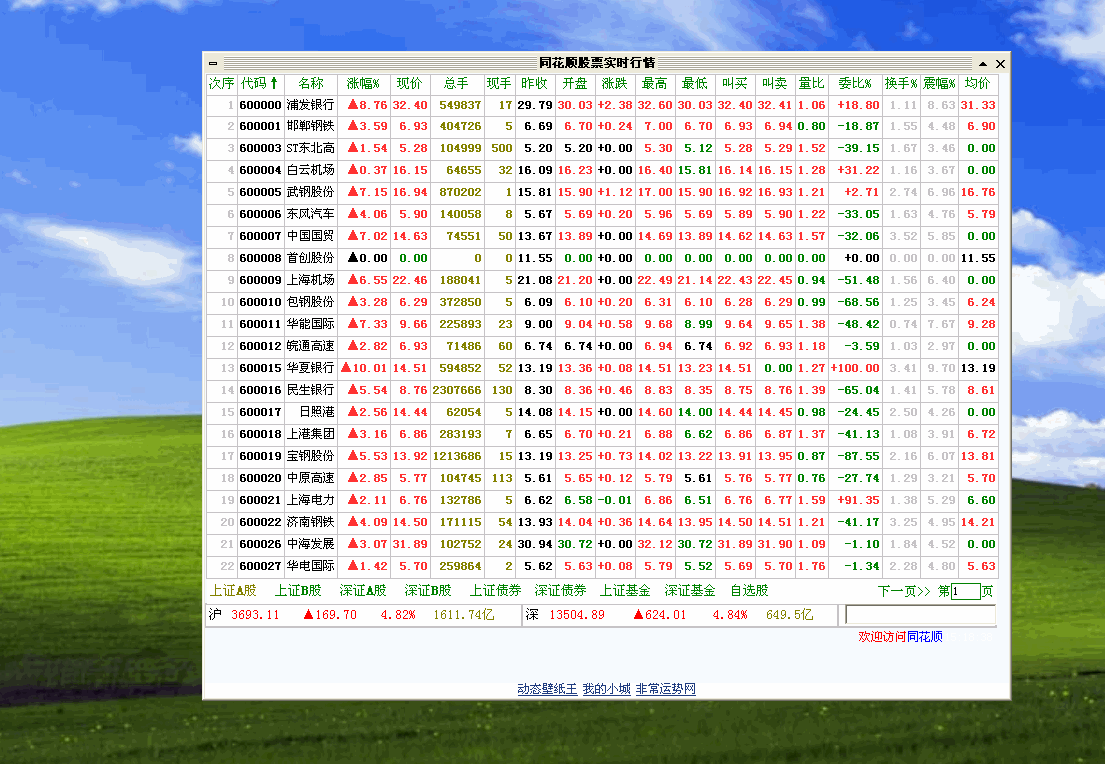The image size is (1105, 764).
Task: Select stock code 600005
Action: [260, 192]
